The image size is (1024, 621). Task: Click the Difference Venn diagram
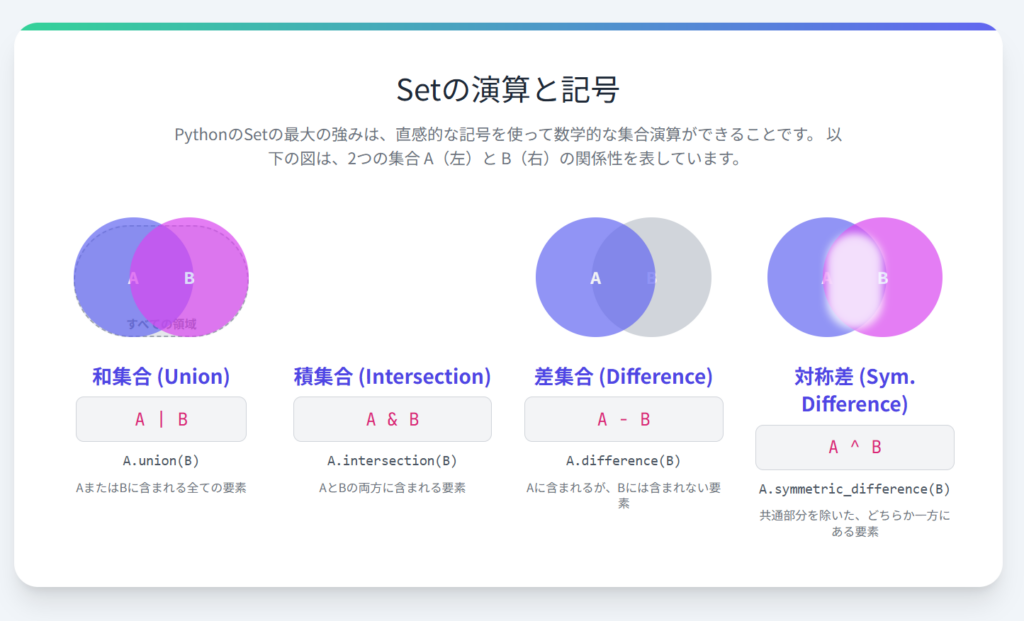coord(623,277)
